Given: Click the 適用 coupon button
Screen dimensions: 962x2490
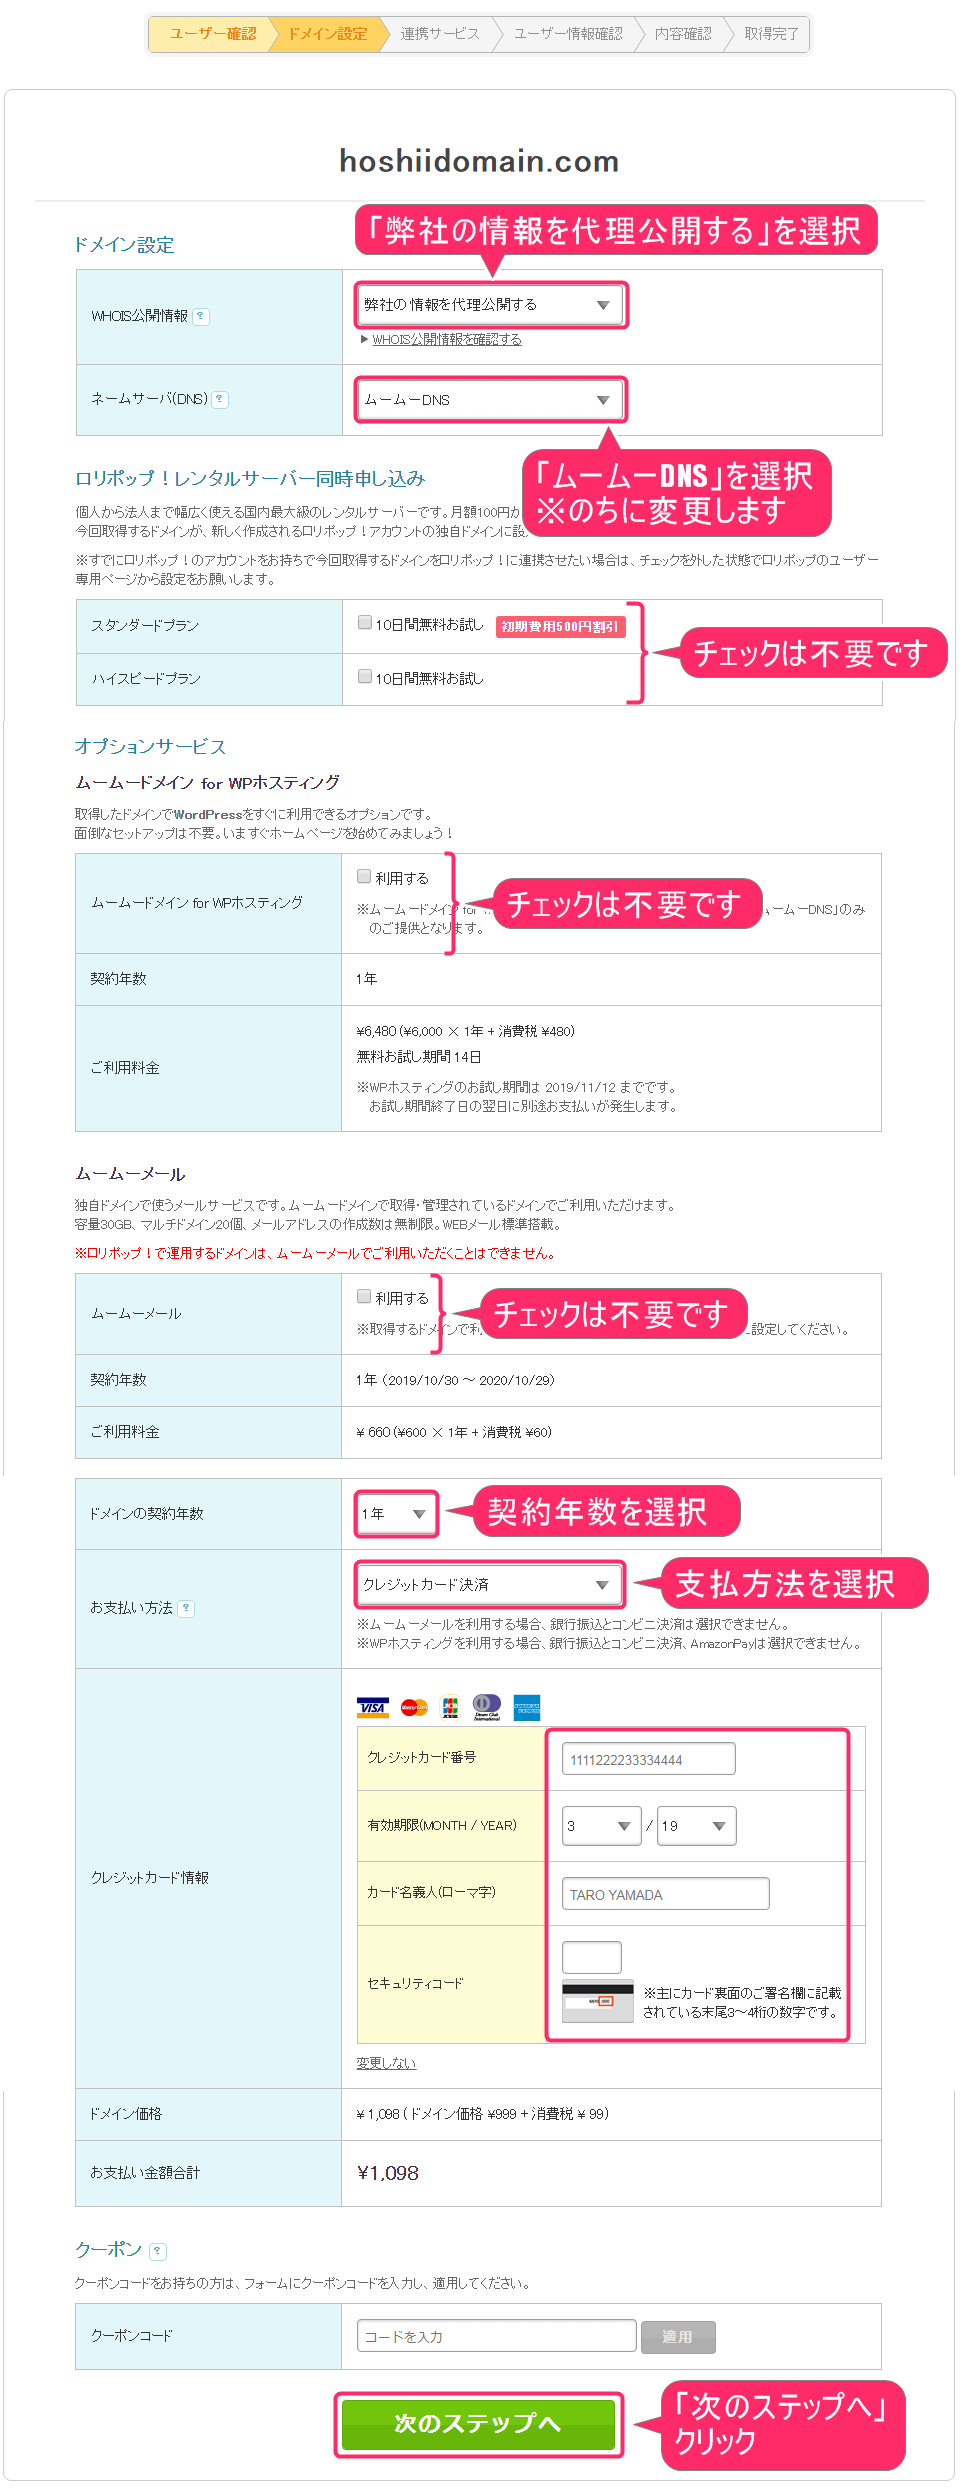Looking at the screenshot, I should (x=678, y=2337).
